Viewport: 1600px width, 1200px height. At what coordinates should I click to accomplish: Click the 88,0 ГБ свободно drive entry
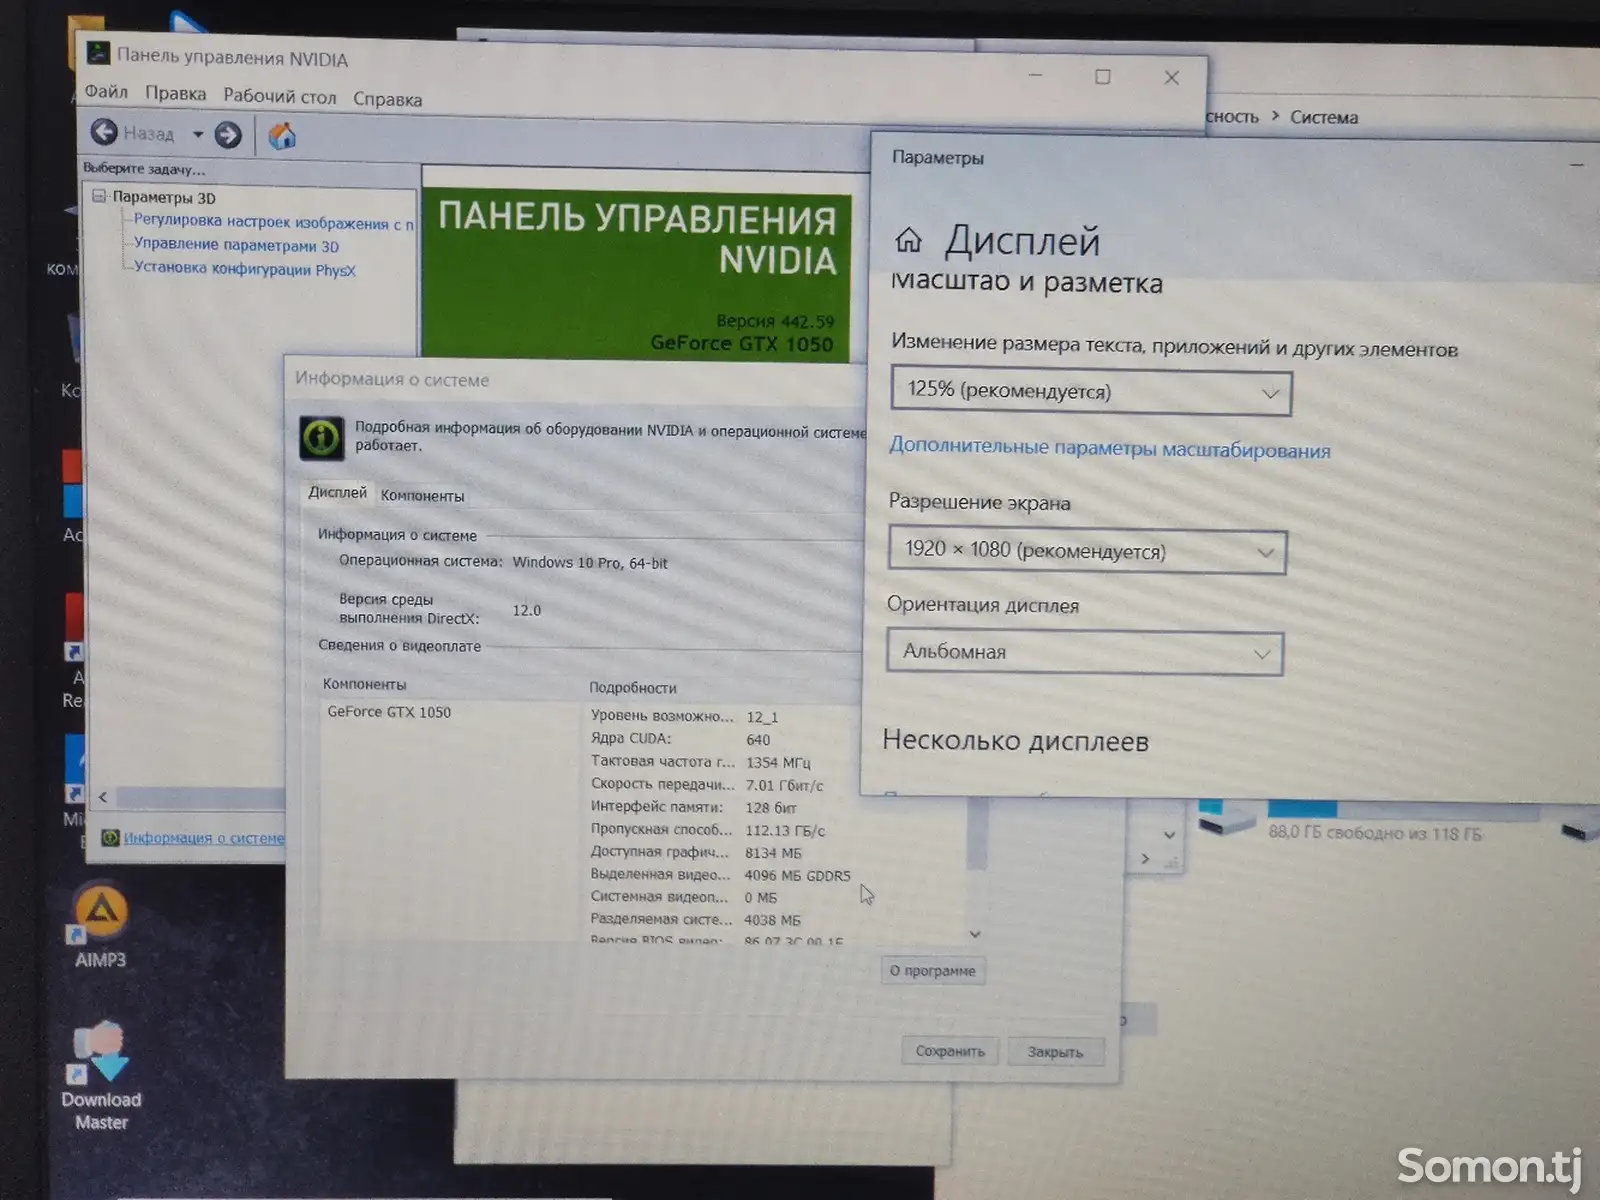[x=1375, y=832]
